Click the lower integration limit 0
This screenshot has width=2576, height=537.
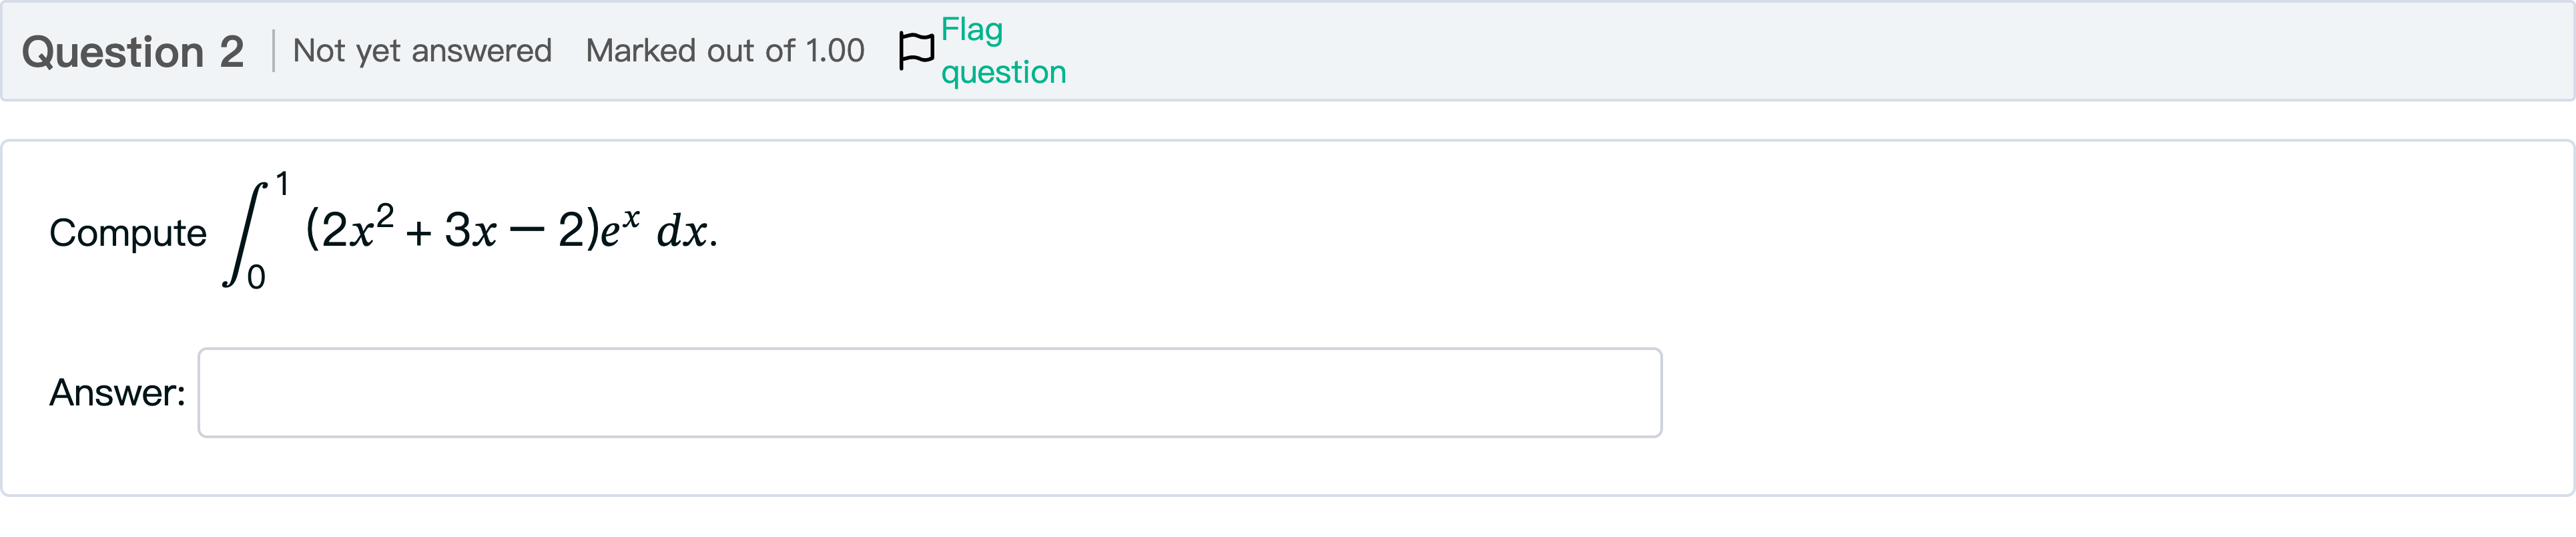coord(256,277)
